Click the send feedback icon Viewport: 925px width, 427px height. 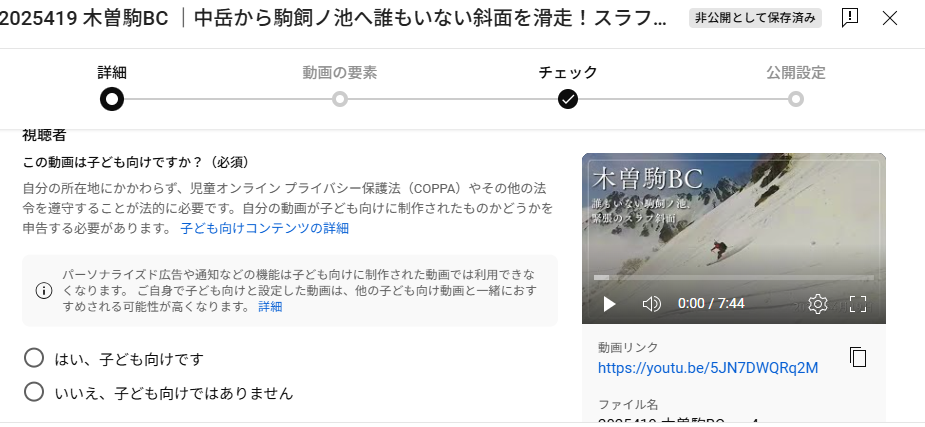(x=849, y=18)
